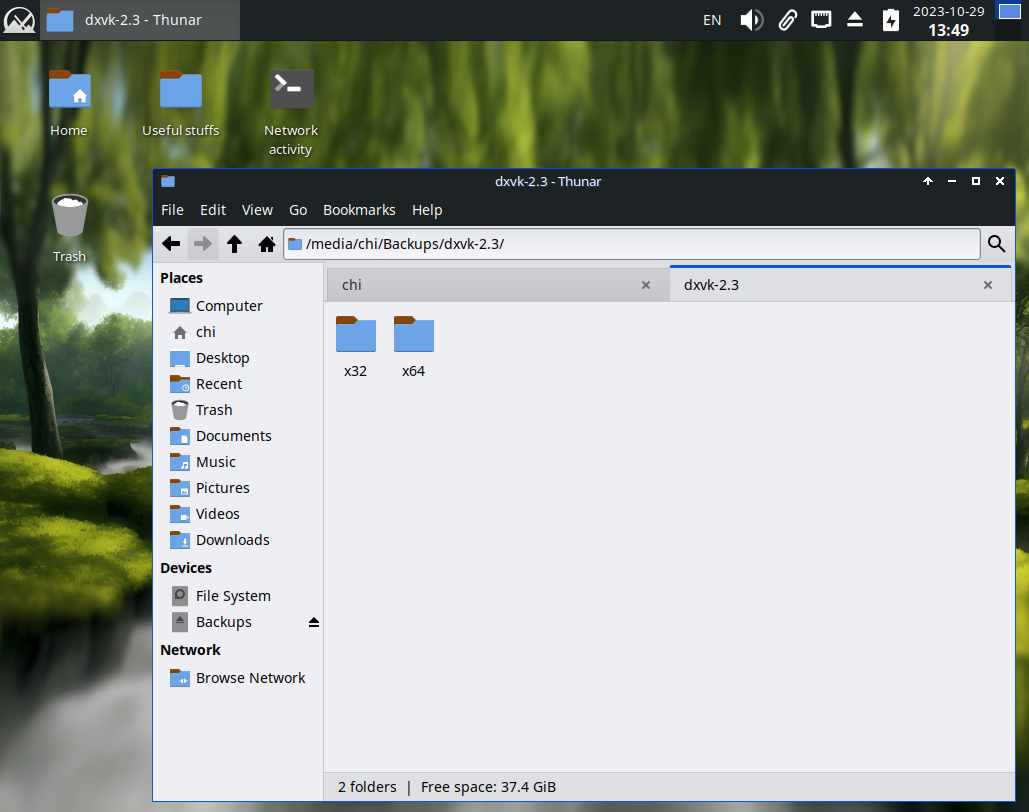1029x812 pixels.
Task: Select File System under Devices
Action: pos(232,596)
